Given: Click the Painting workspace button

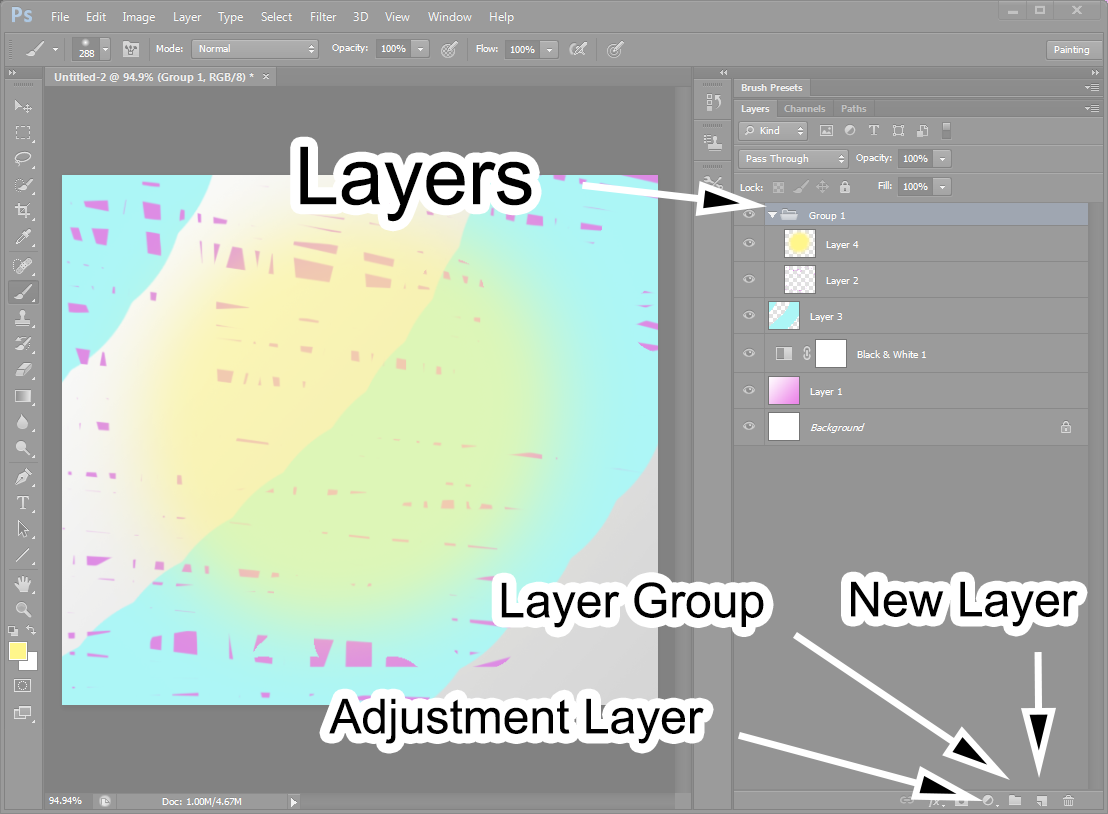Looking at the screenshot, I should [1071, 50].
